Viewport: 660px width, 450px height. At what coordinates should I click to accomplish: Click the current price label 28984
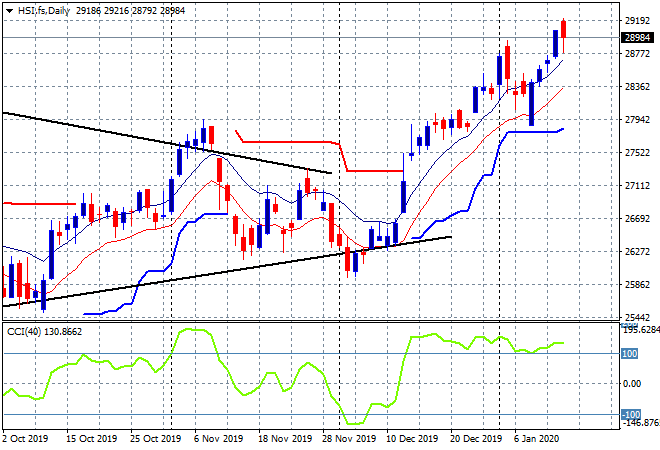(637, 37)
